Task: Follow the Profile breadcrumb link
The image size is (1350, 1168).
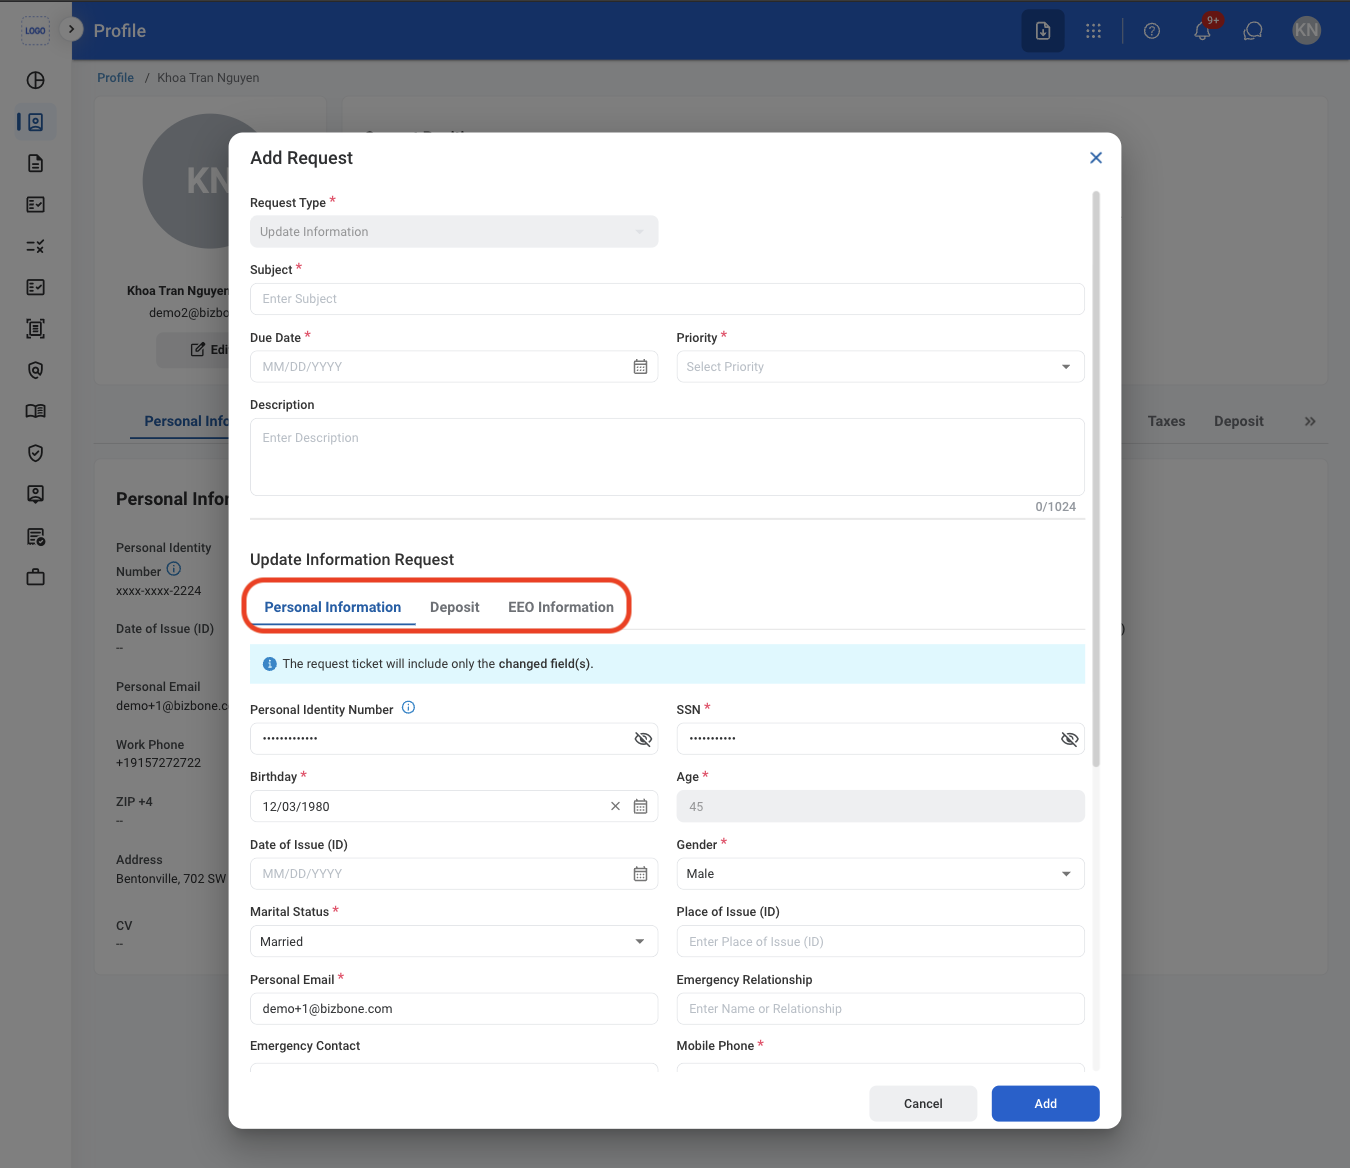Action: (115, 78)
